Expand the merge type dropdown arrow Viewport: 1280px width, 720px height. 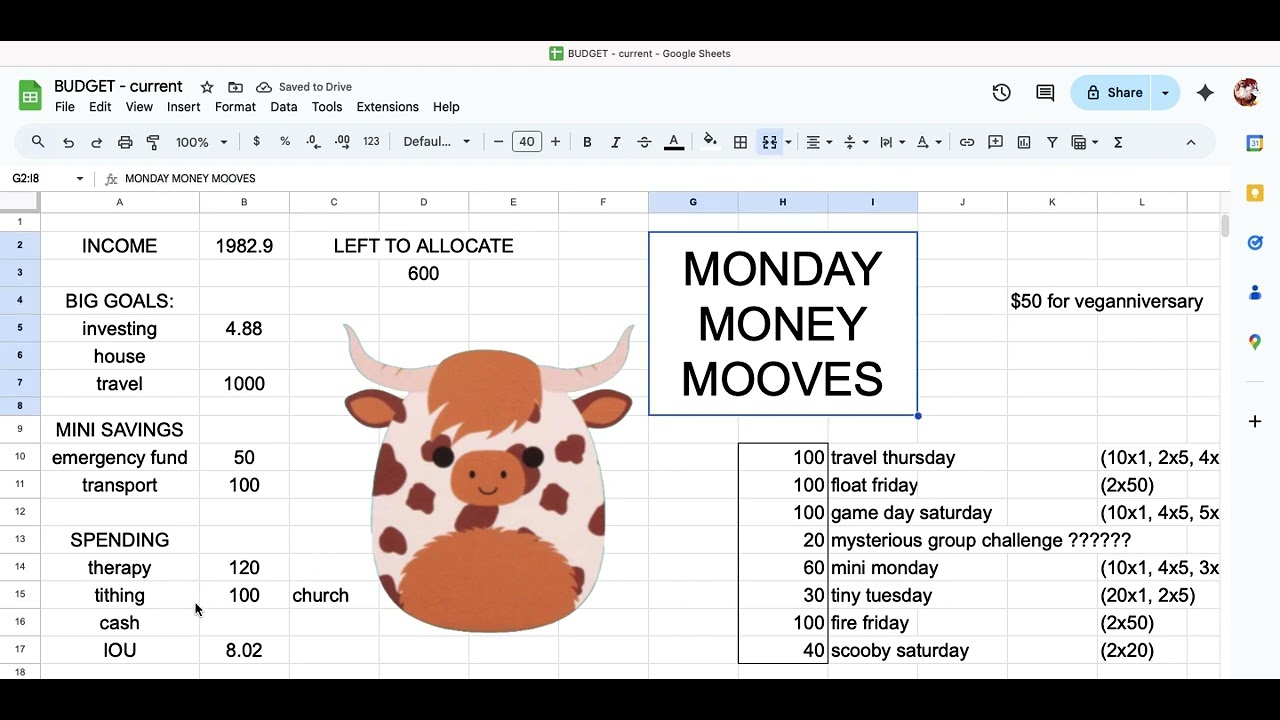point(788,142)
